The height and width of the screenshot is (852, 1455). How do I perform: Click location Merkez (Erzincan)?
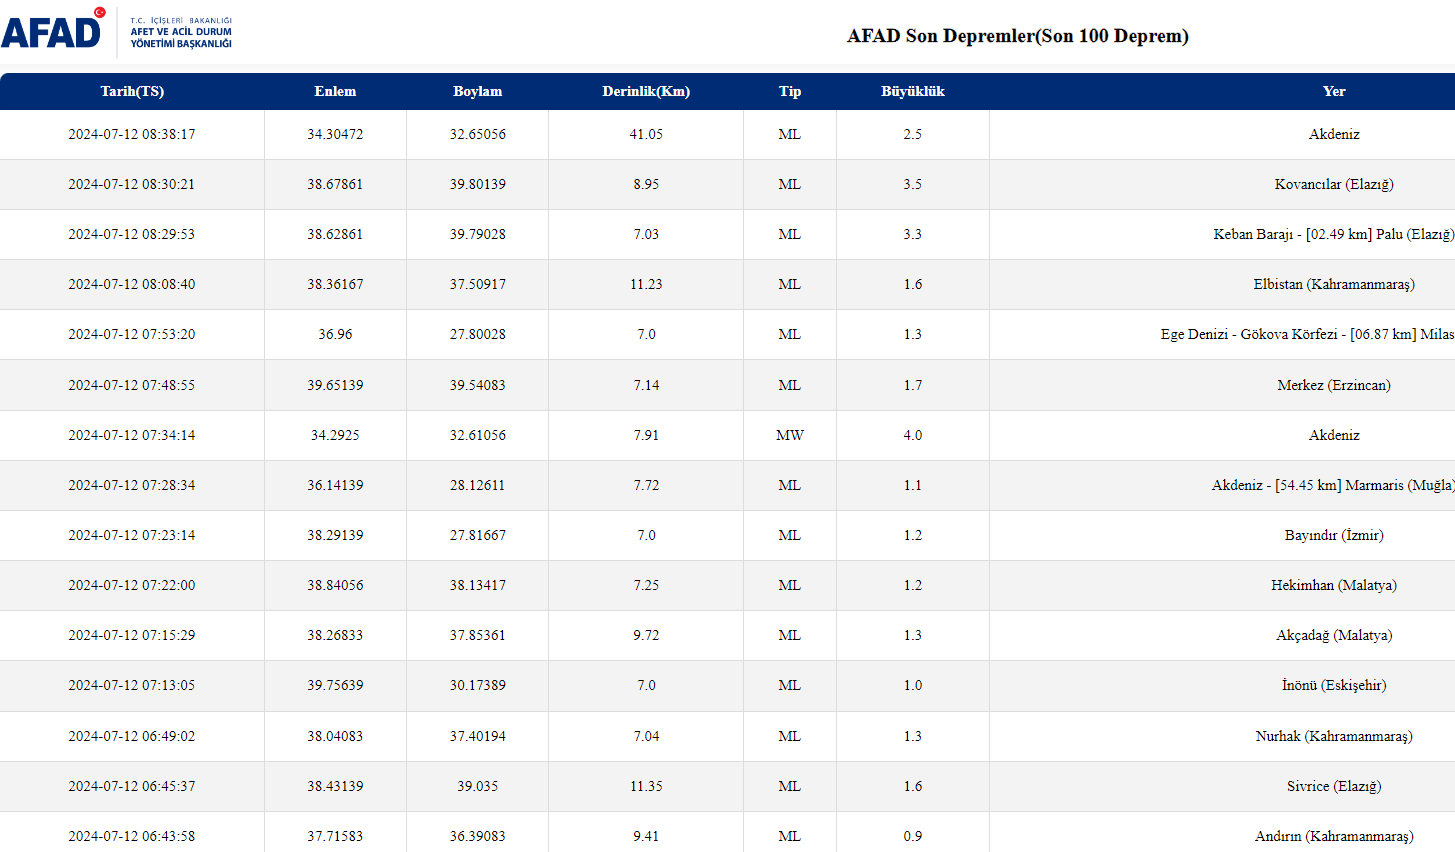click(x=1334, y=385)
